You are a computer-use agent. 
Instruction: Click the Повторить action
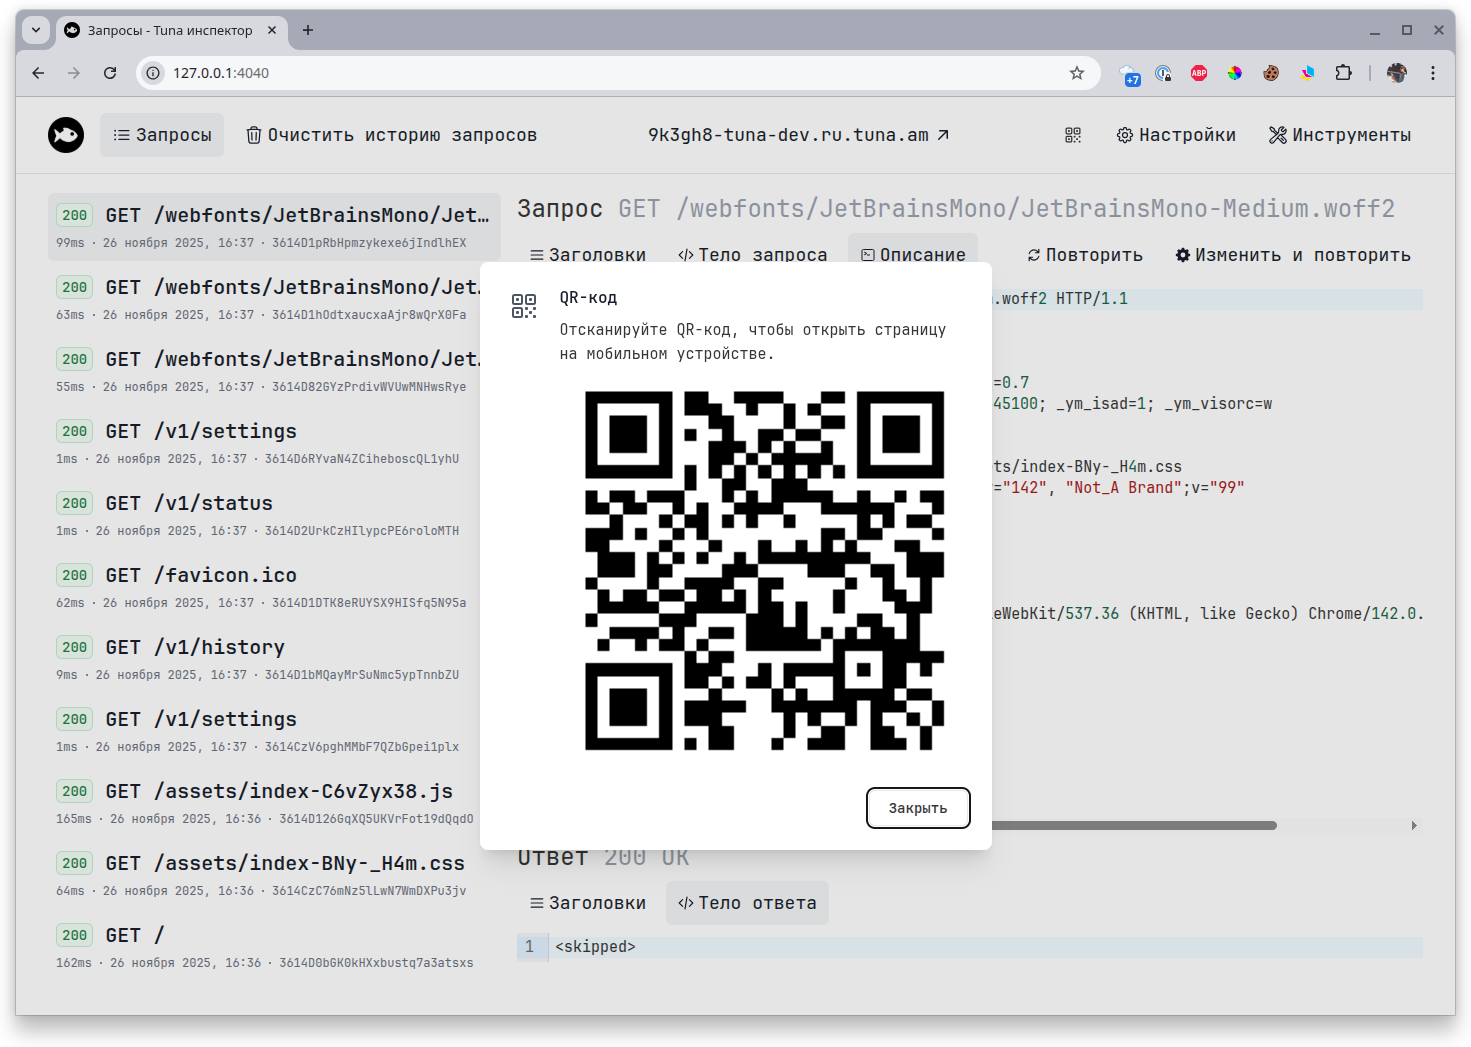click(x=1085, y=255)
